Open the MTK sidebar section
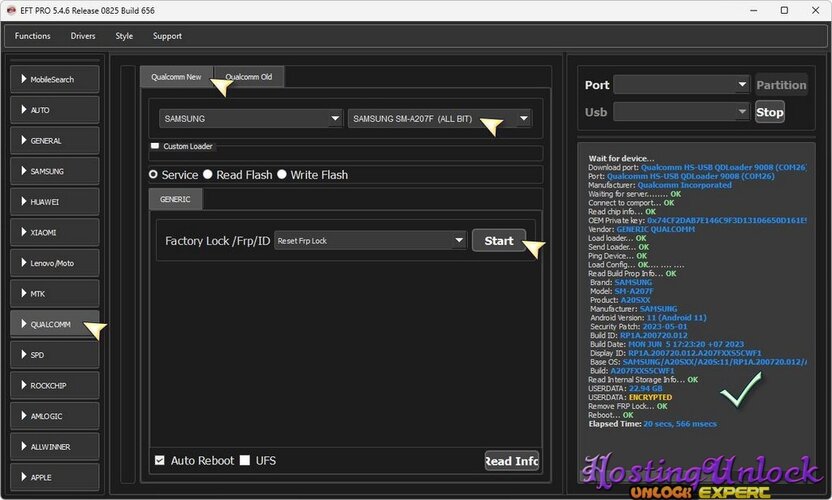The width and height of the screenshot is (832, 500). click(x=54, y=294)
